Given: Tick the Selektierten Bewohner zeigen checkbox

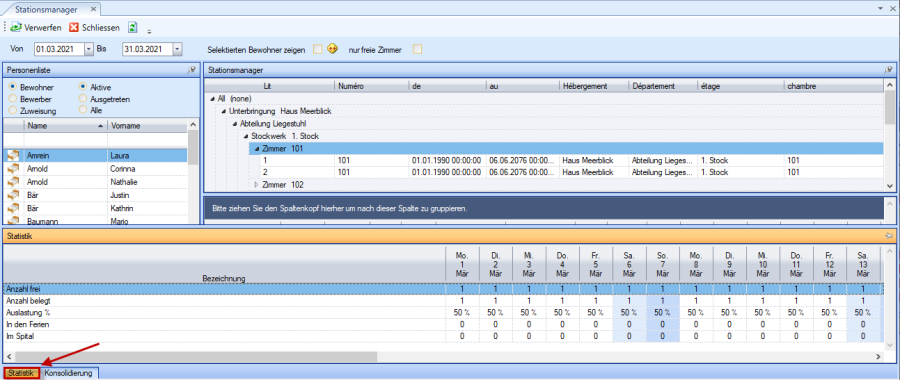Looking at the screenshot, I should (x=317, y=49).
